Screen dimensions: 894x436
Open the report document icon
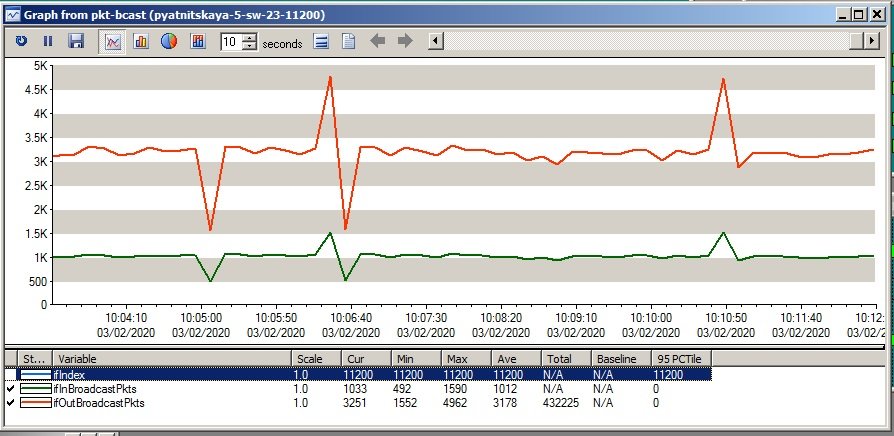(x=349, y=41)
